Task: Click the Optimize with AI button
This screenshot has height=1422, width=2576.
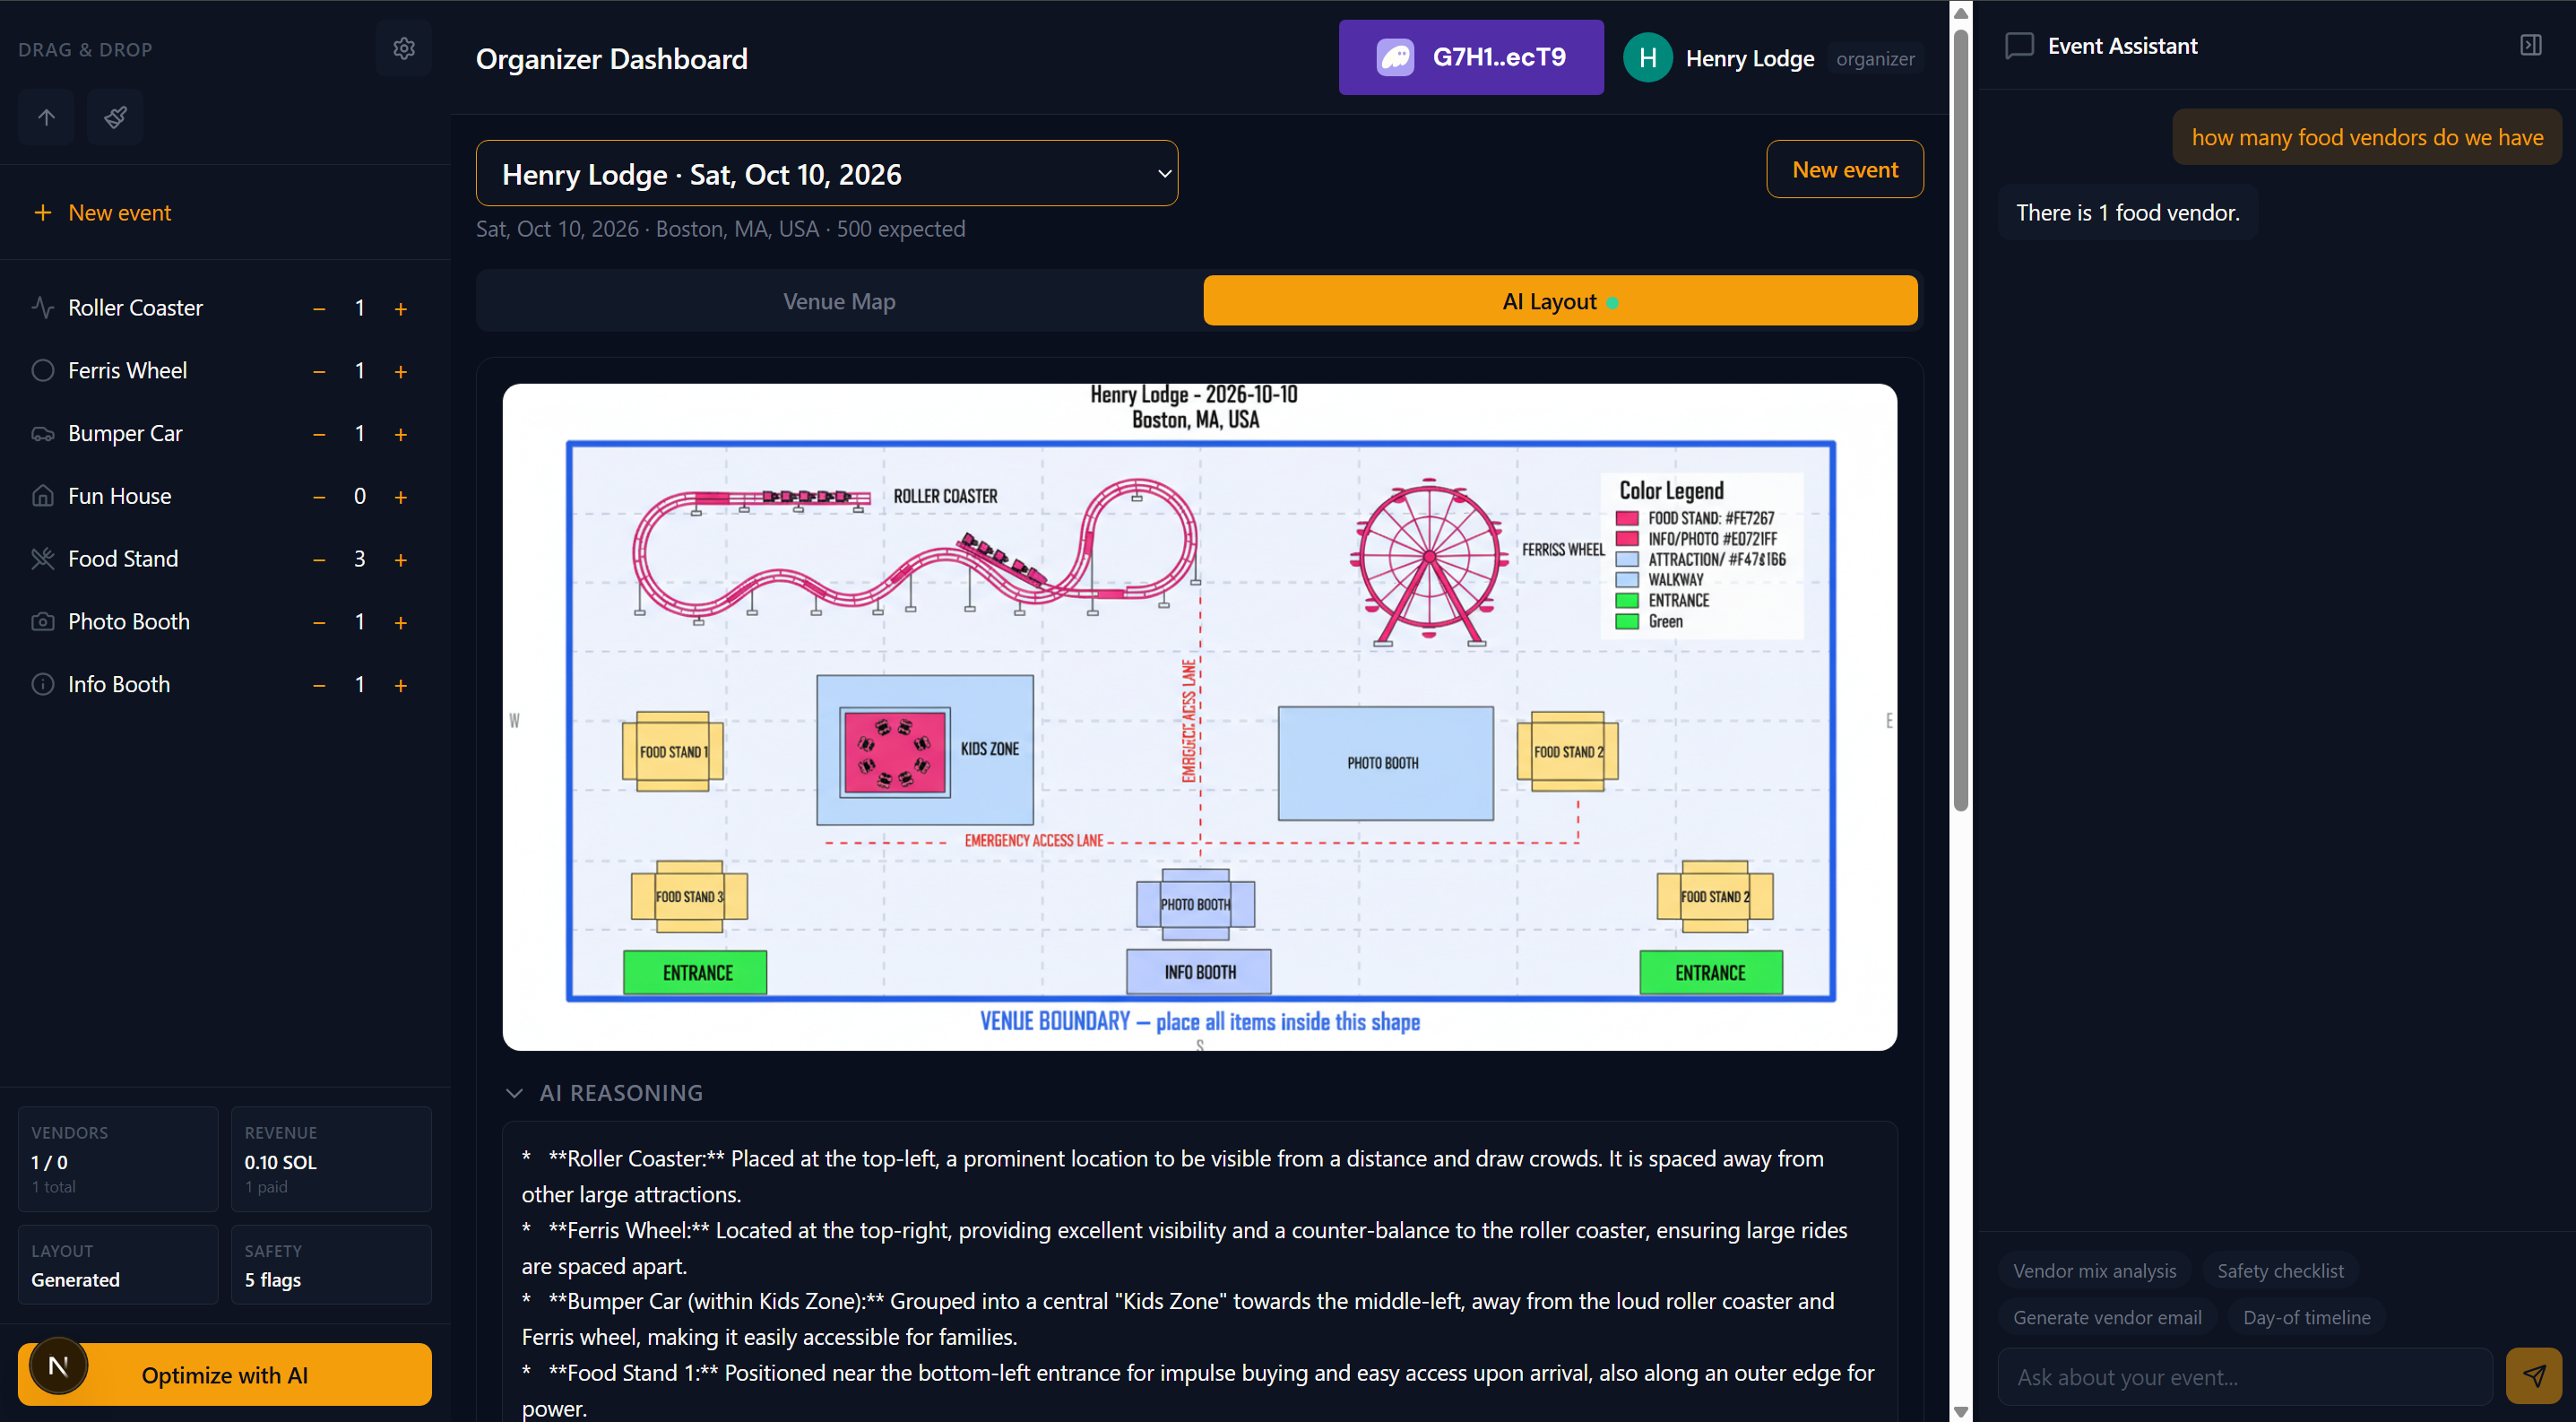Action: [224, 1375]
